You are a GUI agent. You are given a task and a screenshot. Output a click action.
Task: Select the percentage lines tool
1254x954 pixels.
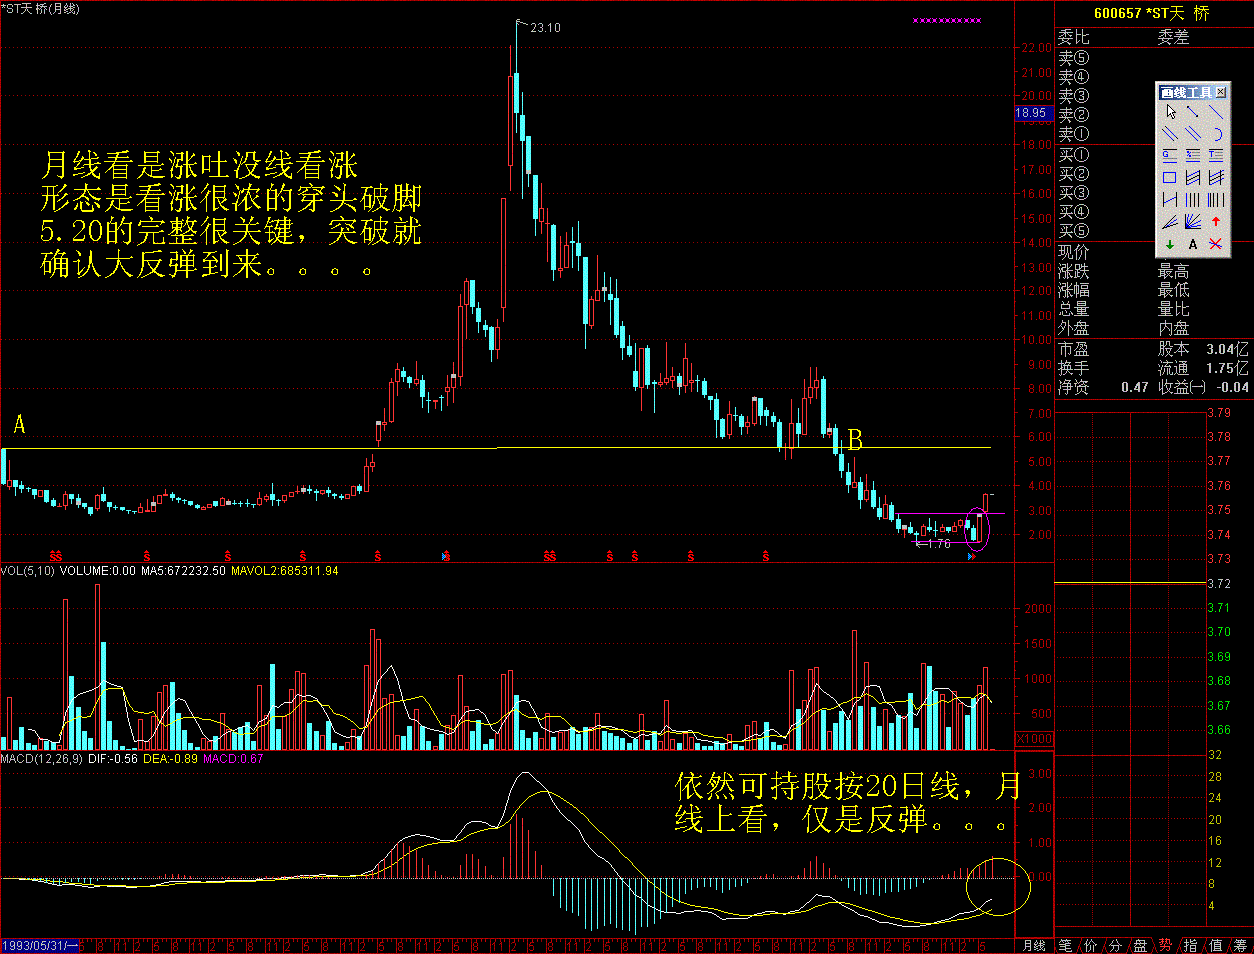click(1193, 156)
